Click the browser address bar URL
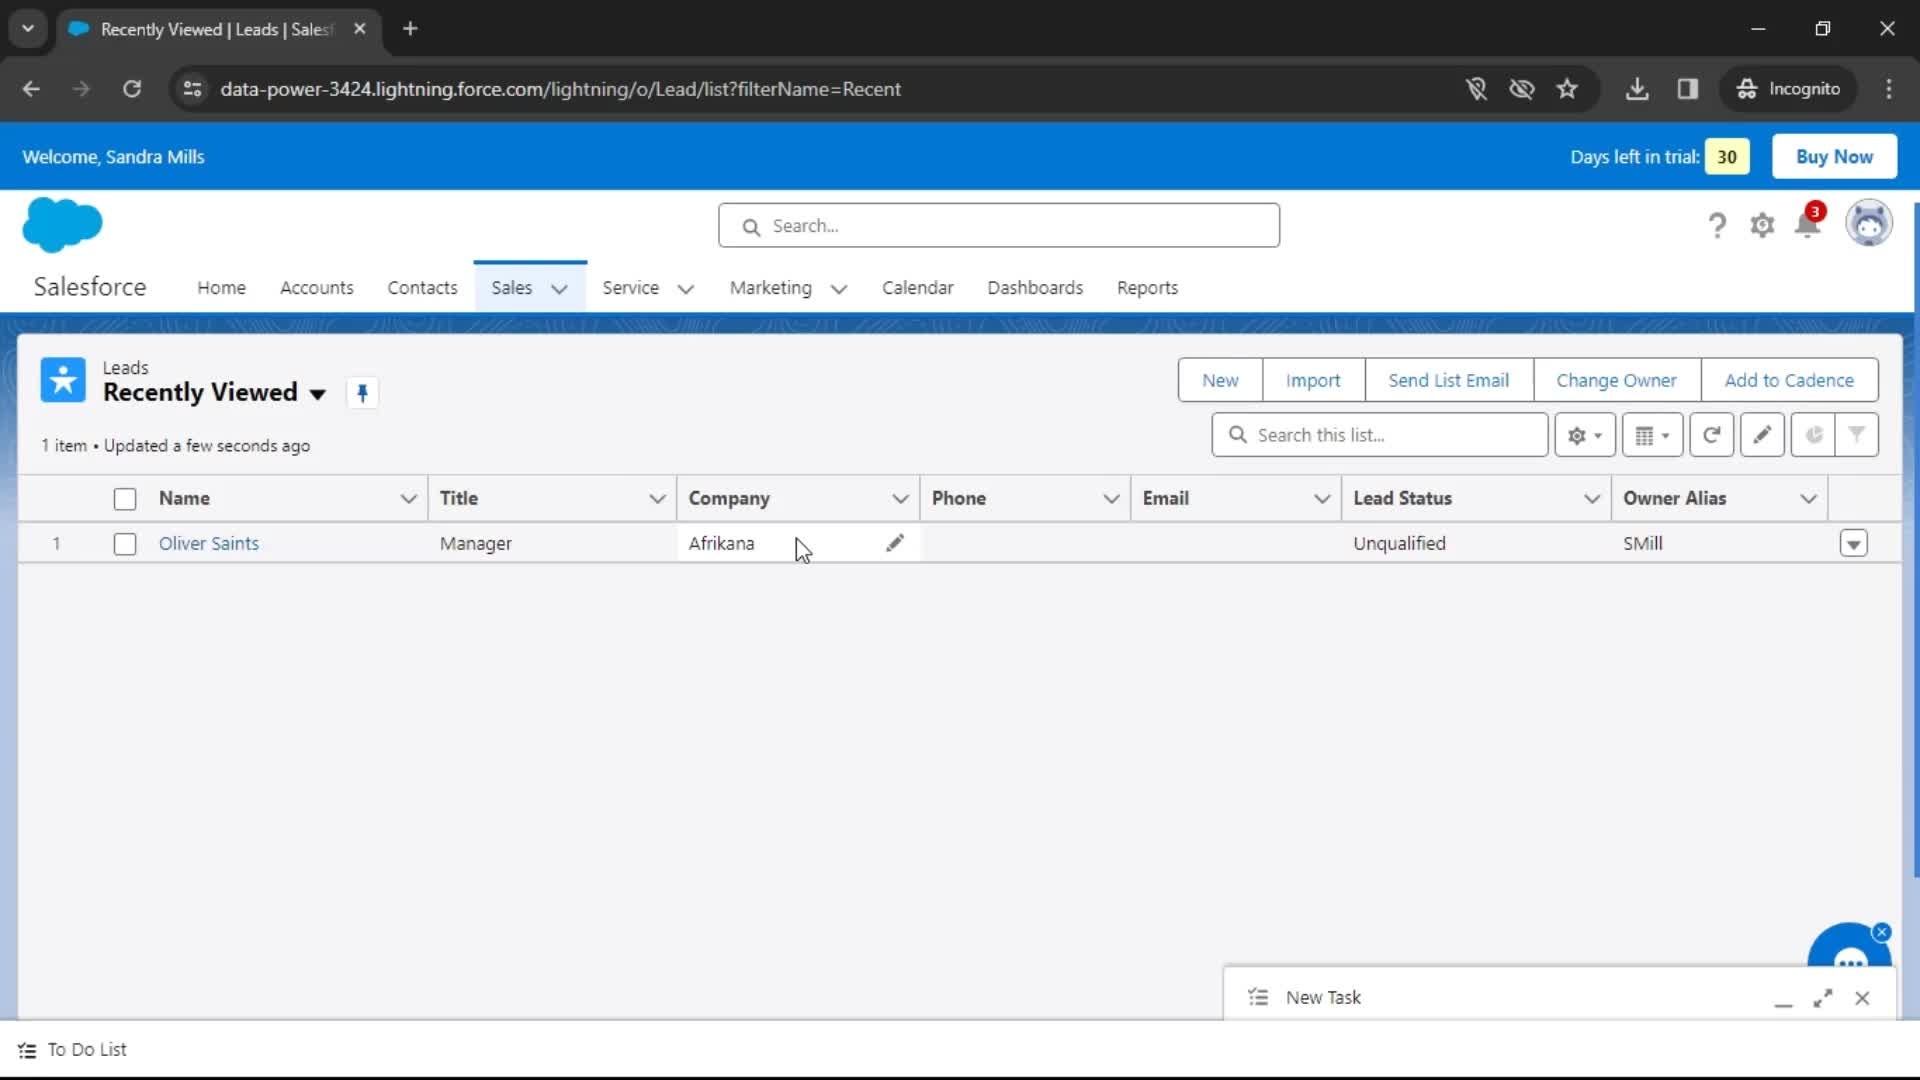 pos(560,89)
